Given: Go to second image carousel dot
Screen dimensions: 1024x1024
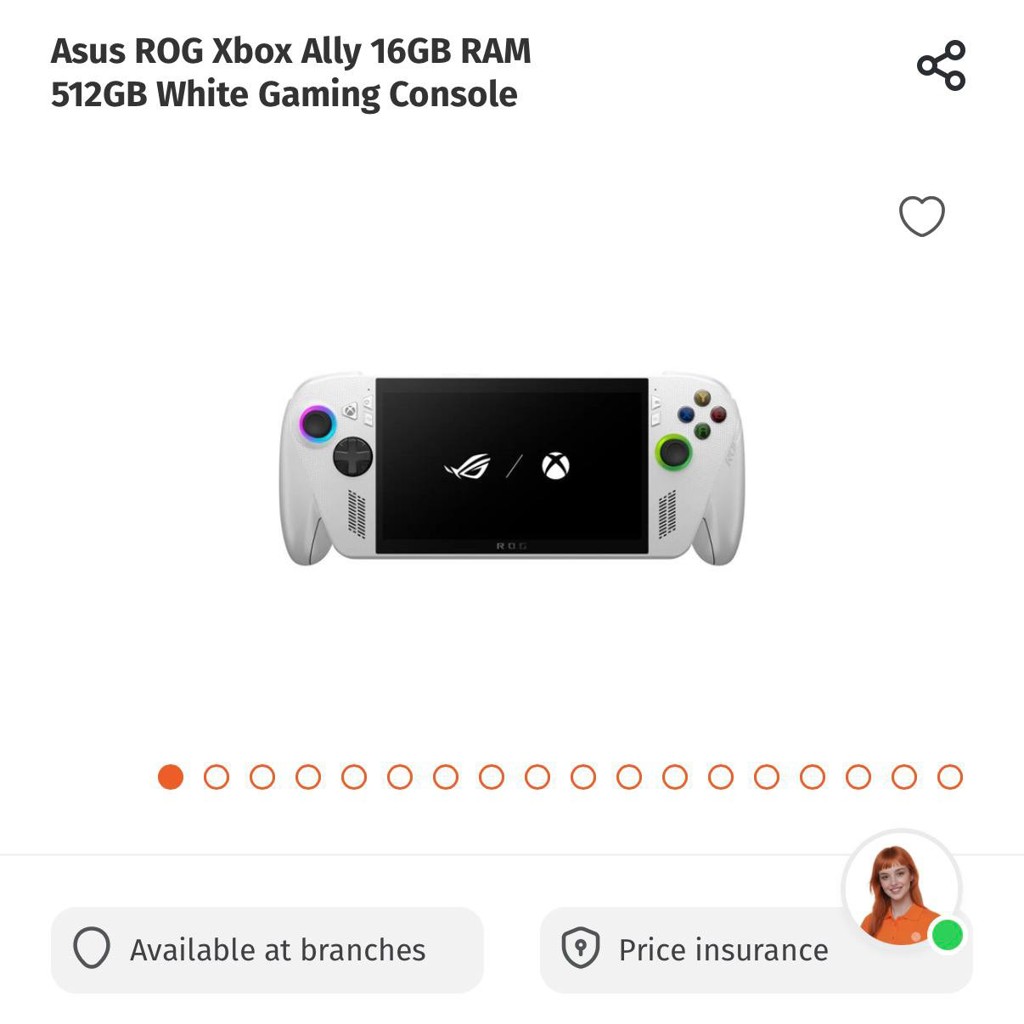Looking at the screenshot, I should [216, 777].
